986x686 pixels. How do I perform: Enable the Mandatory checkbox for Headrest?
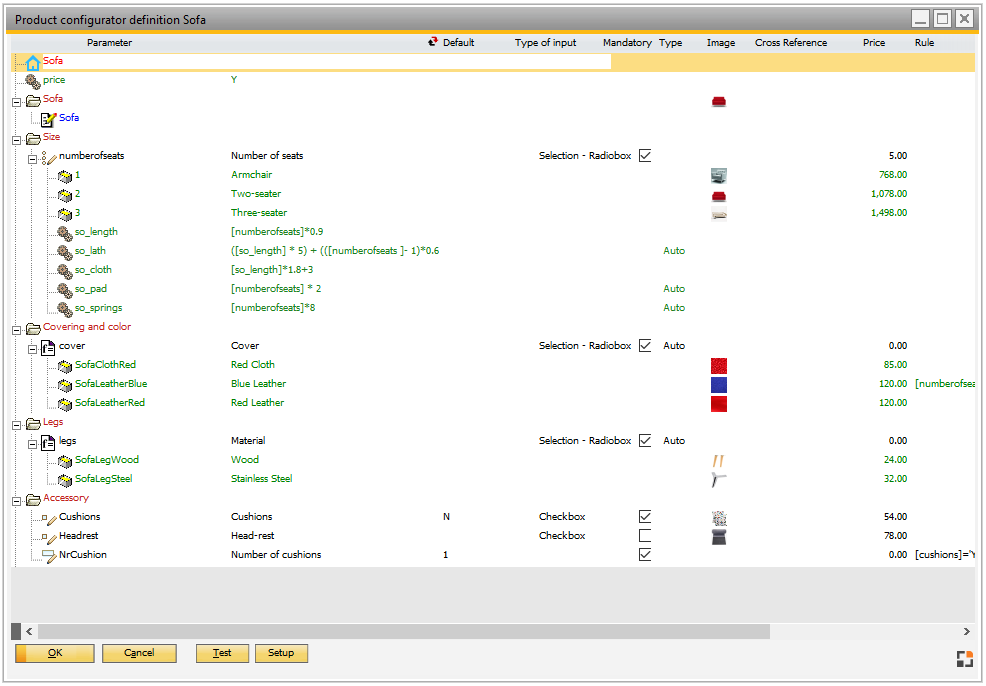pyautogui.click(x=645, y=535)
